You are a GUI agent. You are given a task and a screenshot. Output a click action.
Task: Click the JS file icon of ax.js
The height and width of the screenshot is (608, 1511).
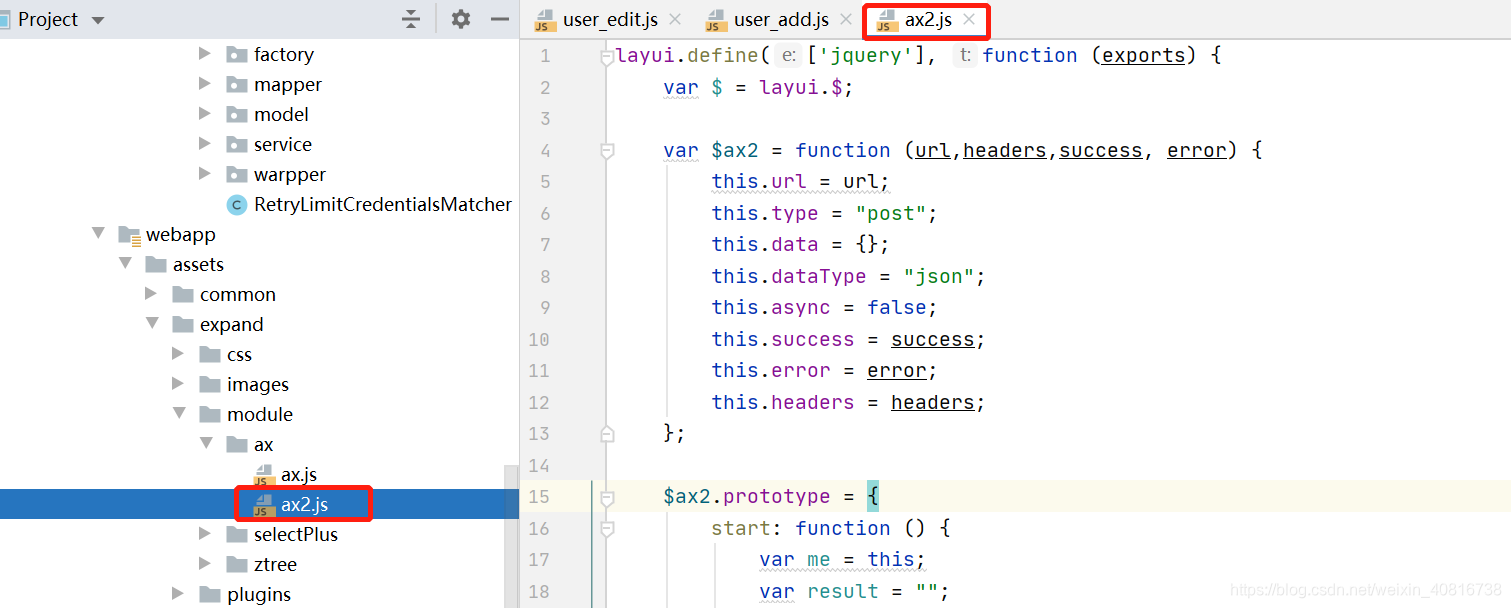[264, 475]
